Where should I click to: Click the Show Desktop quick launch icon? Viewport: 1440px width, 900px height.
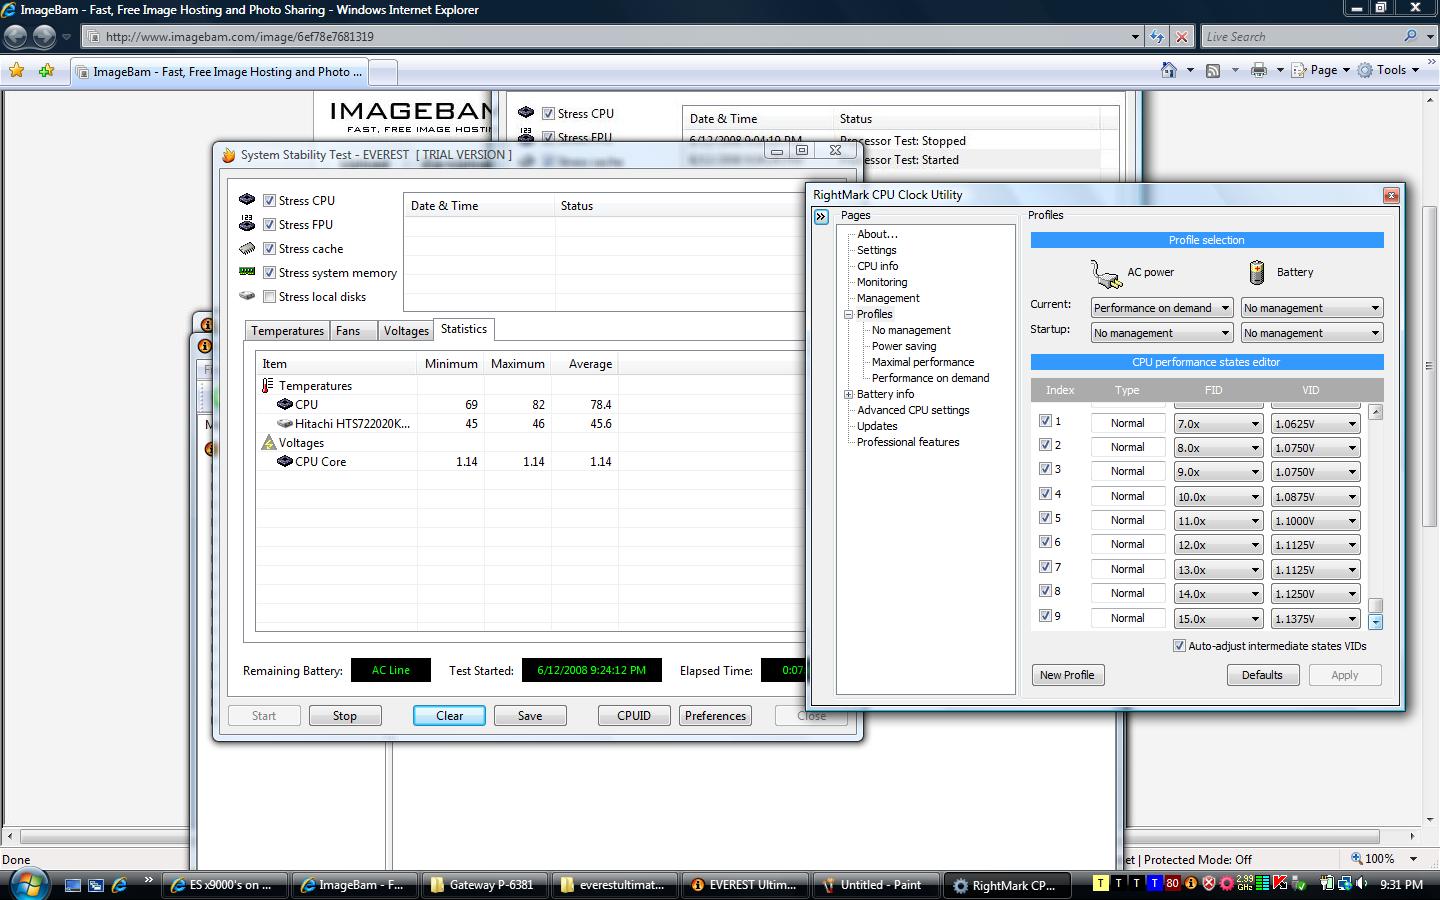pyautogui.click(x=72, y=885)
